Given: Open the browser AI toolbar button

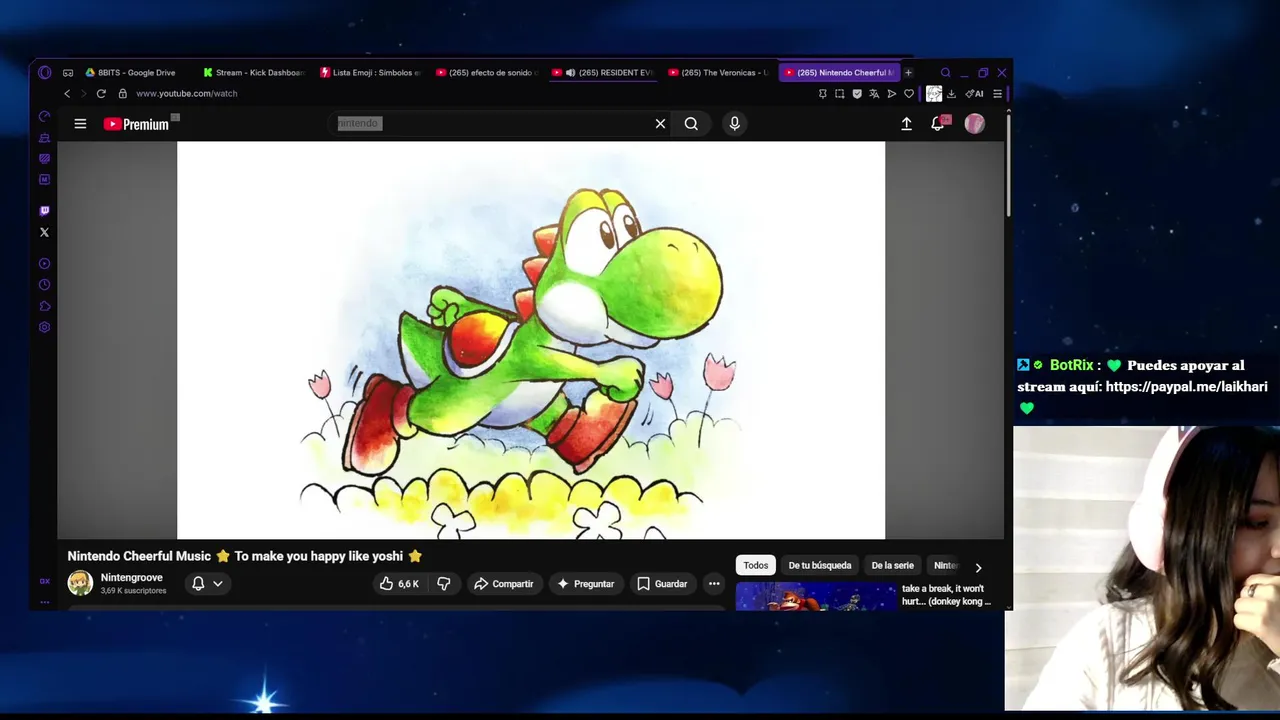Looking at the screenshot, I should pos(974,94).
